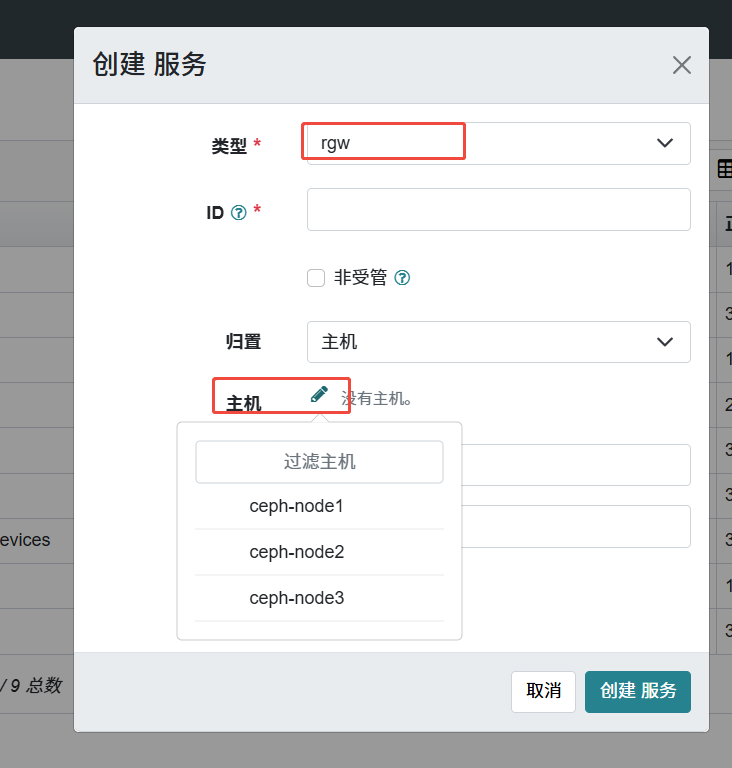Viewport: 732px width, 768px height.
Task: Click the 非受管 help question icon
Action: coord(402,278)
